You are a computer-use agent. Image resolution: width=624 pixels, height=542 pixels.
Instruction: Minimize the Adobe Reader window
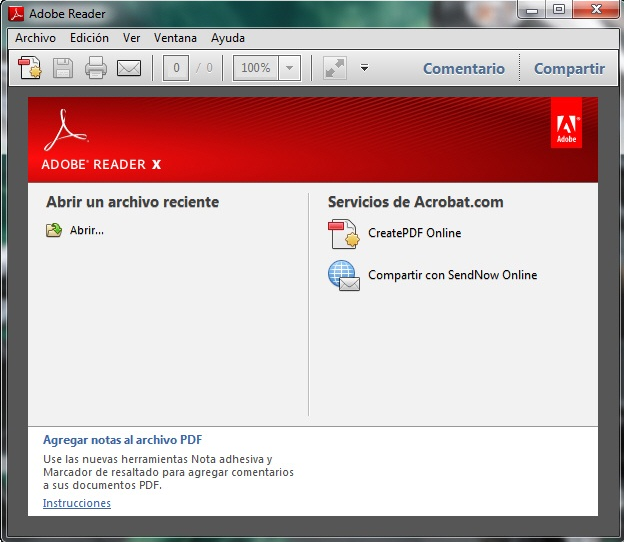(532, 10)
